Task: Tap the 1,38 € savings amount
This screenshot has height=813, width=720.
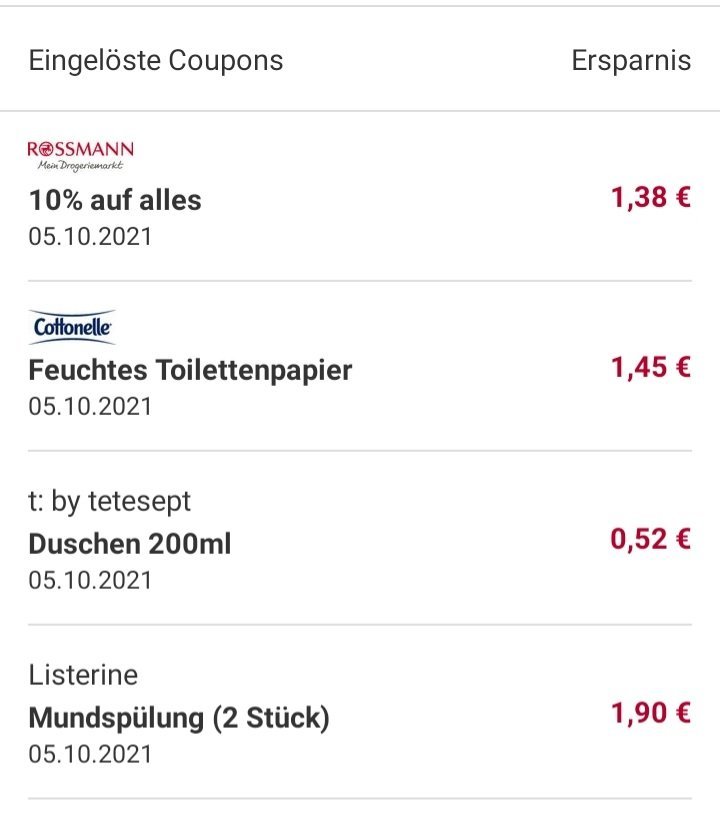Action: point(651,198)
